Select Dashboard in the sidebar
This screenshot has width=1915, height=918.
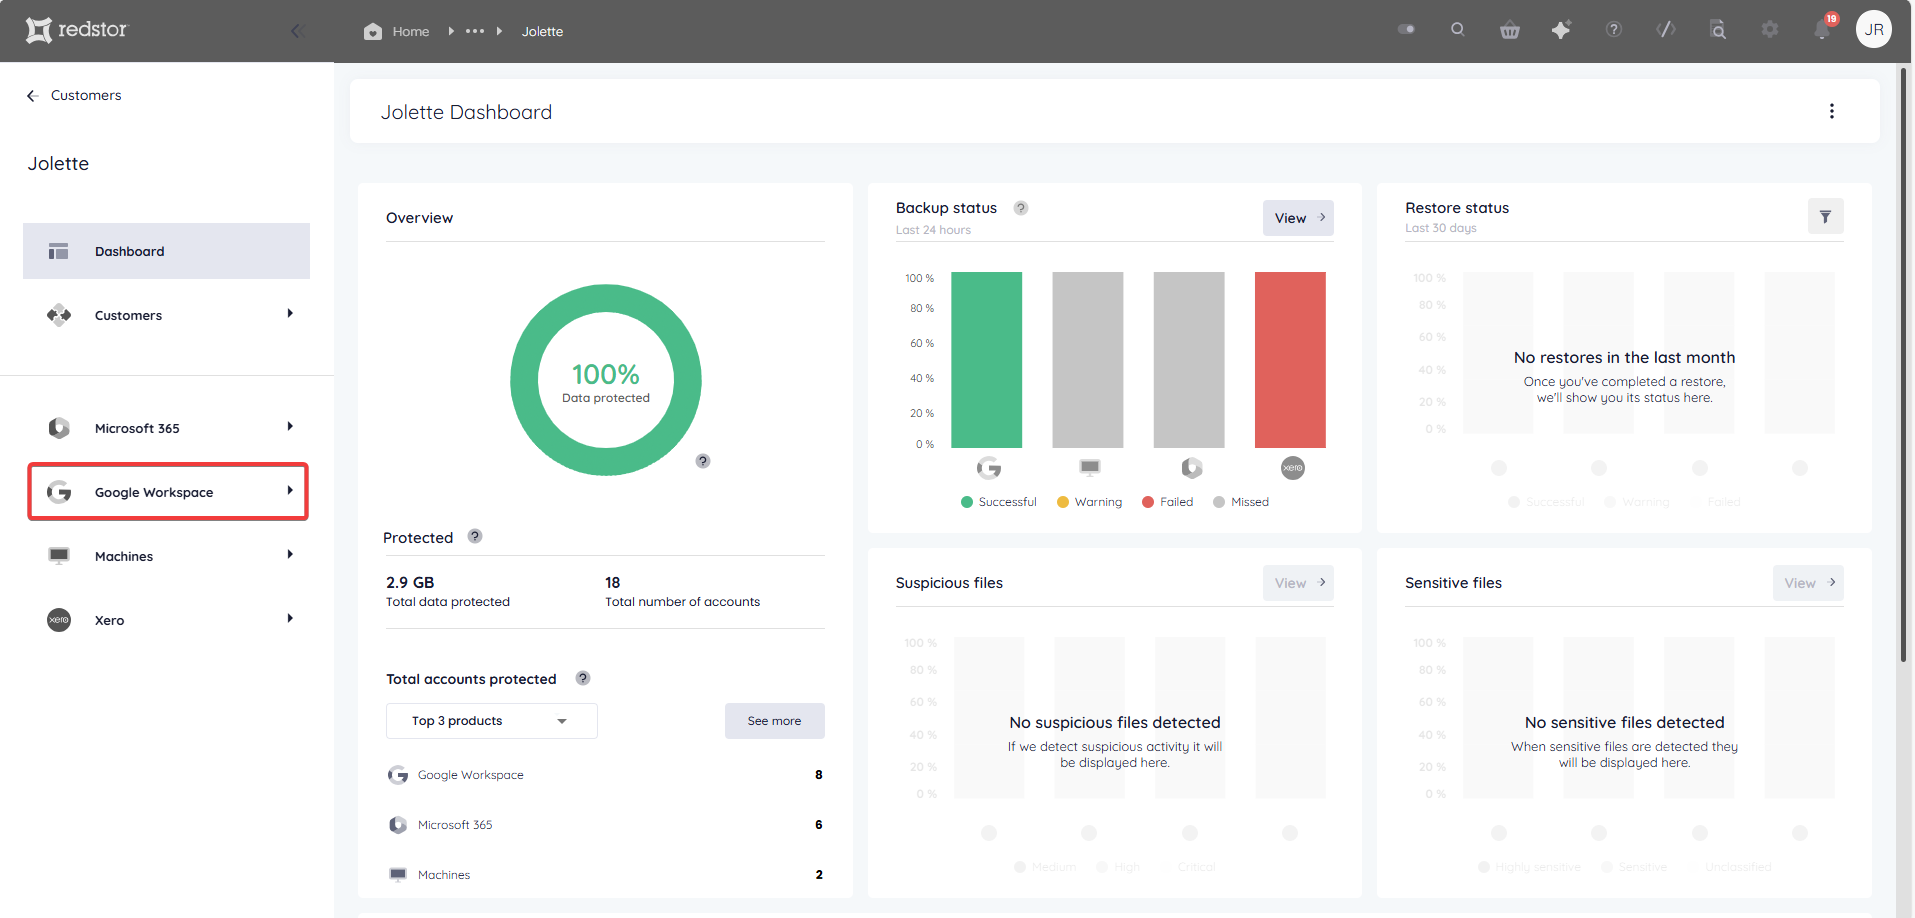click(x=166, y=251)
